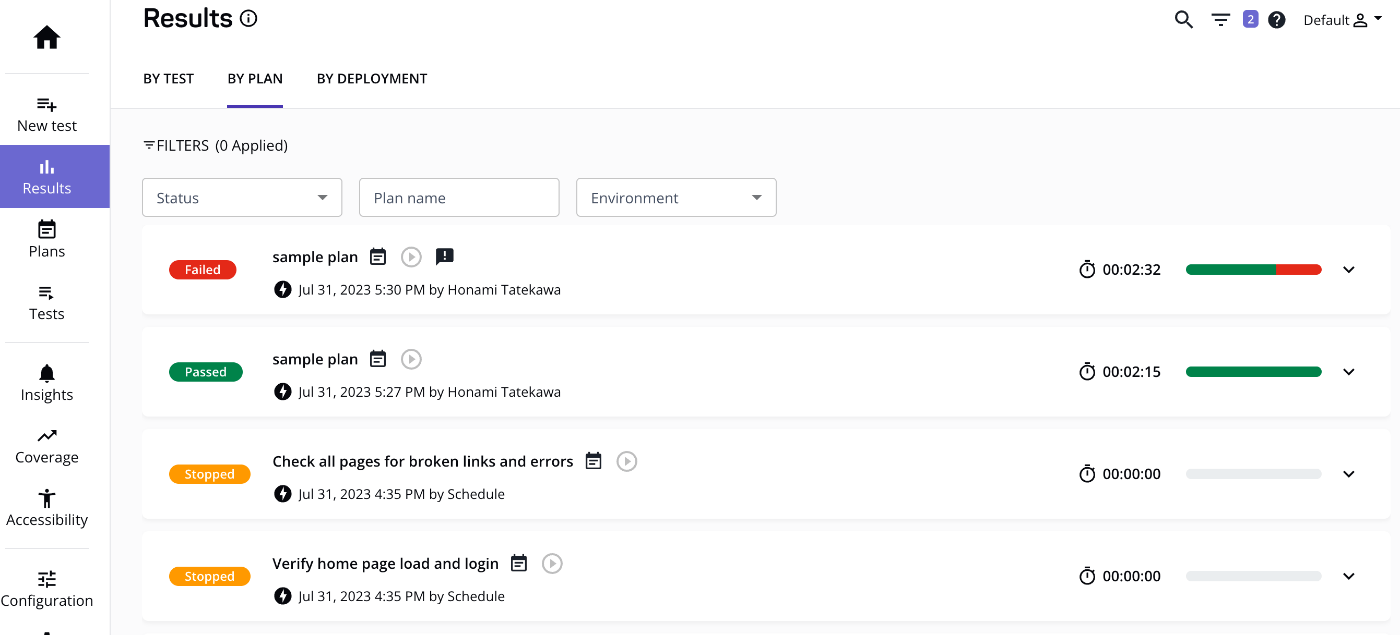Click stopwatch icon on broken links plan row
The height and width of the screenshot is (635, 1400).
(x=1088, y=474)
